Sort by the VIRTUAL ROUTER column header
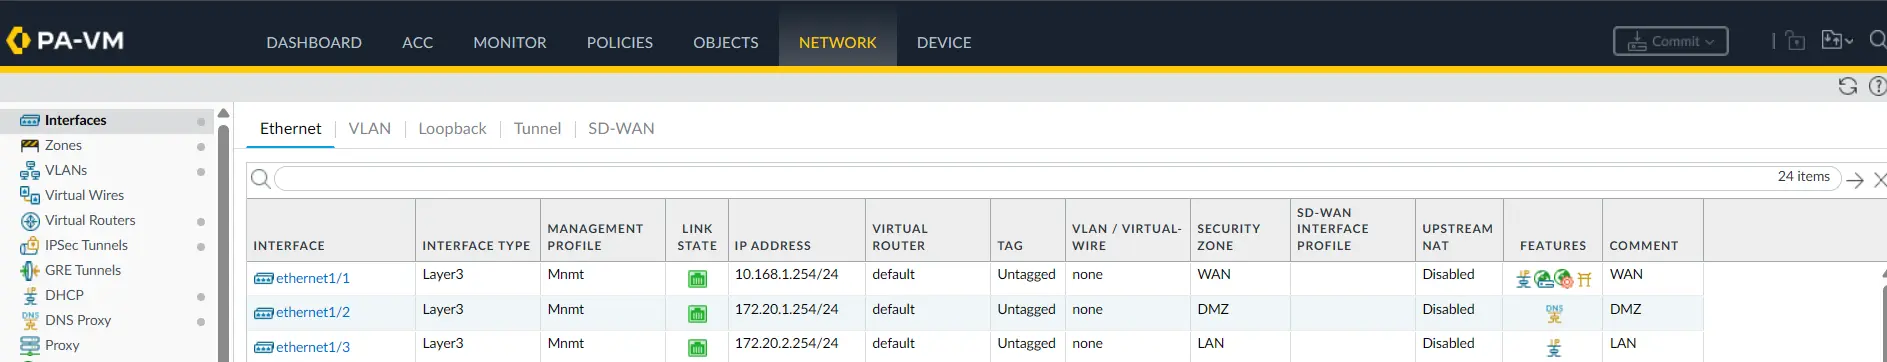 (x=900, y=237)
